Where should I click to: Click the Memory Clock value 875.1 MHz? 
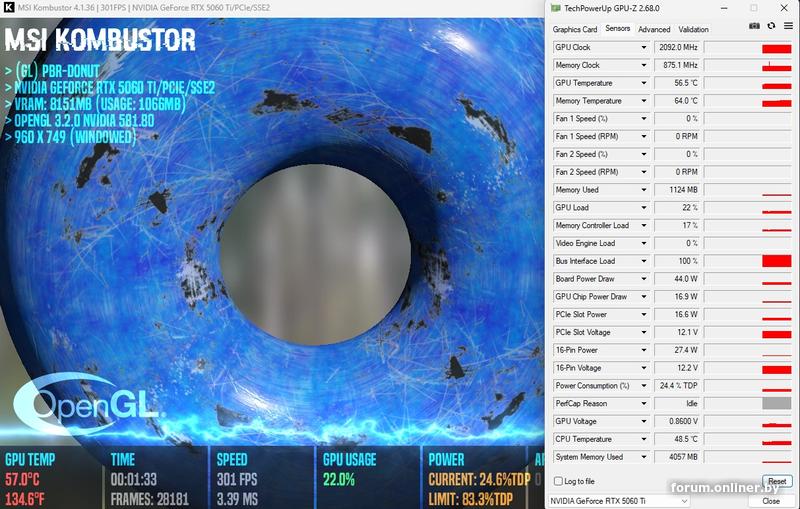[x=678, y=65]
